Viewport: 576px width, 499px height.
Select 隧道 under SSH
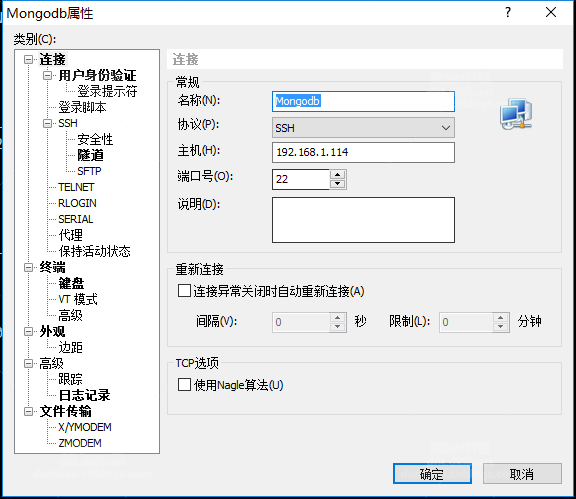(x=90, y=155)
